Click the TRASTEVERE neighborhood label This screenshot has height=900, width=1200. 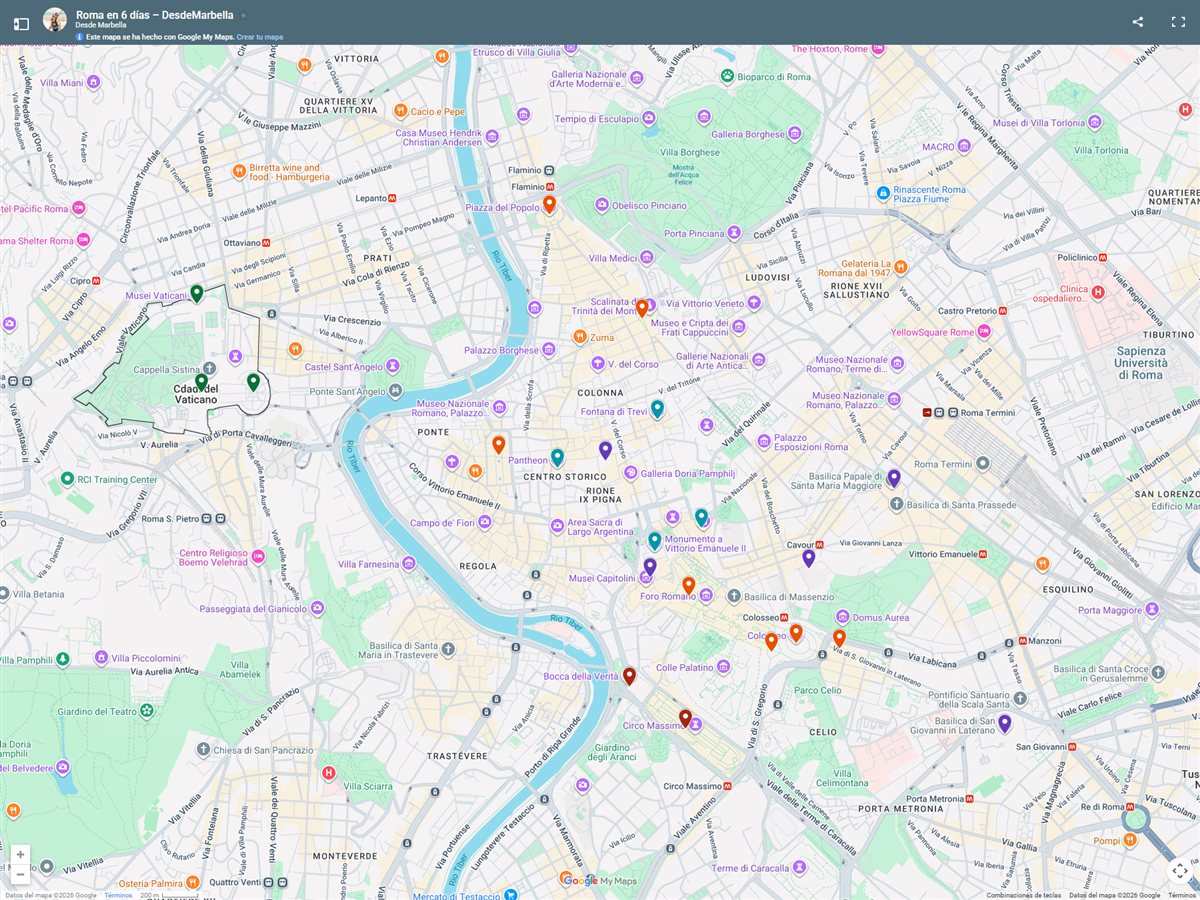tap(456, 756)
